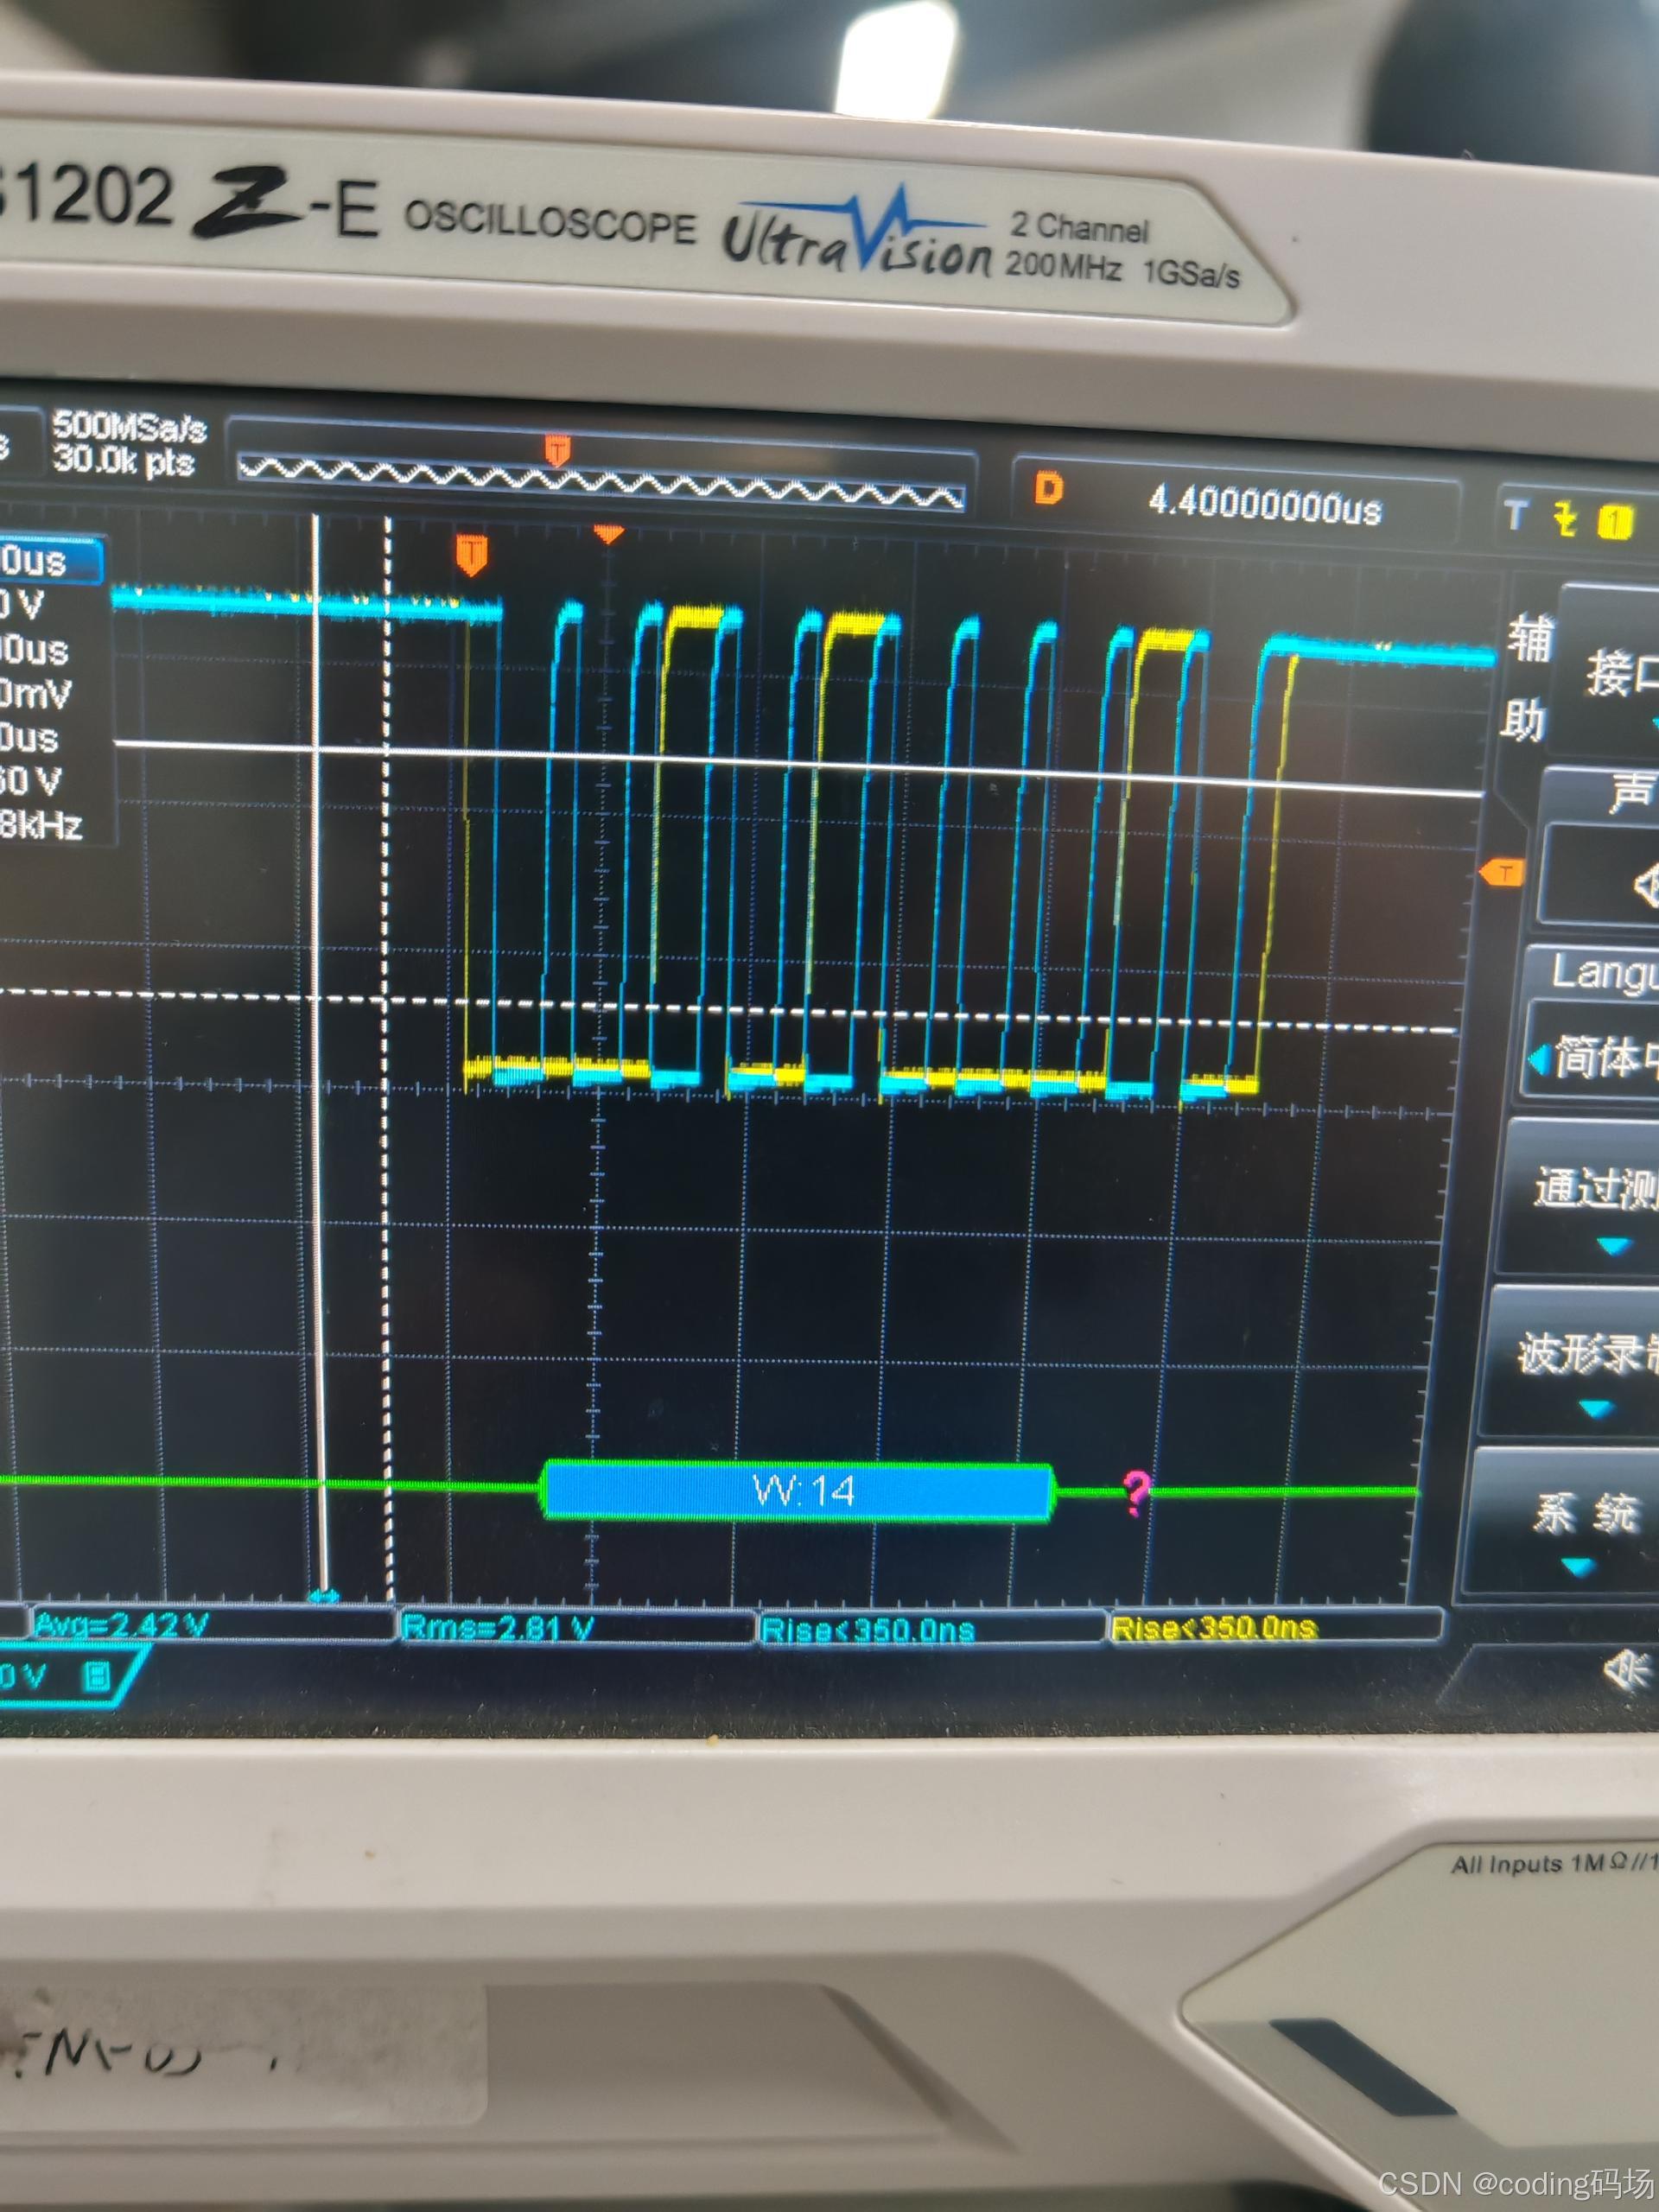This screenshot has width=1659, height=2212.
Task: Click the Avg=2.42 V measurement
Action: click(122, 1624)
